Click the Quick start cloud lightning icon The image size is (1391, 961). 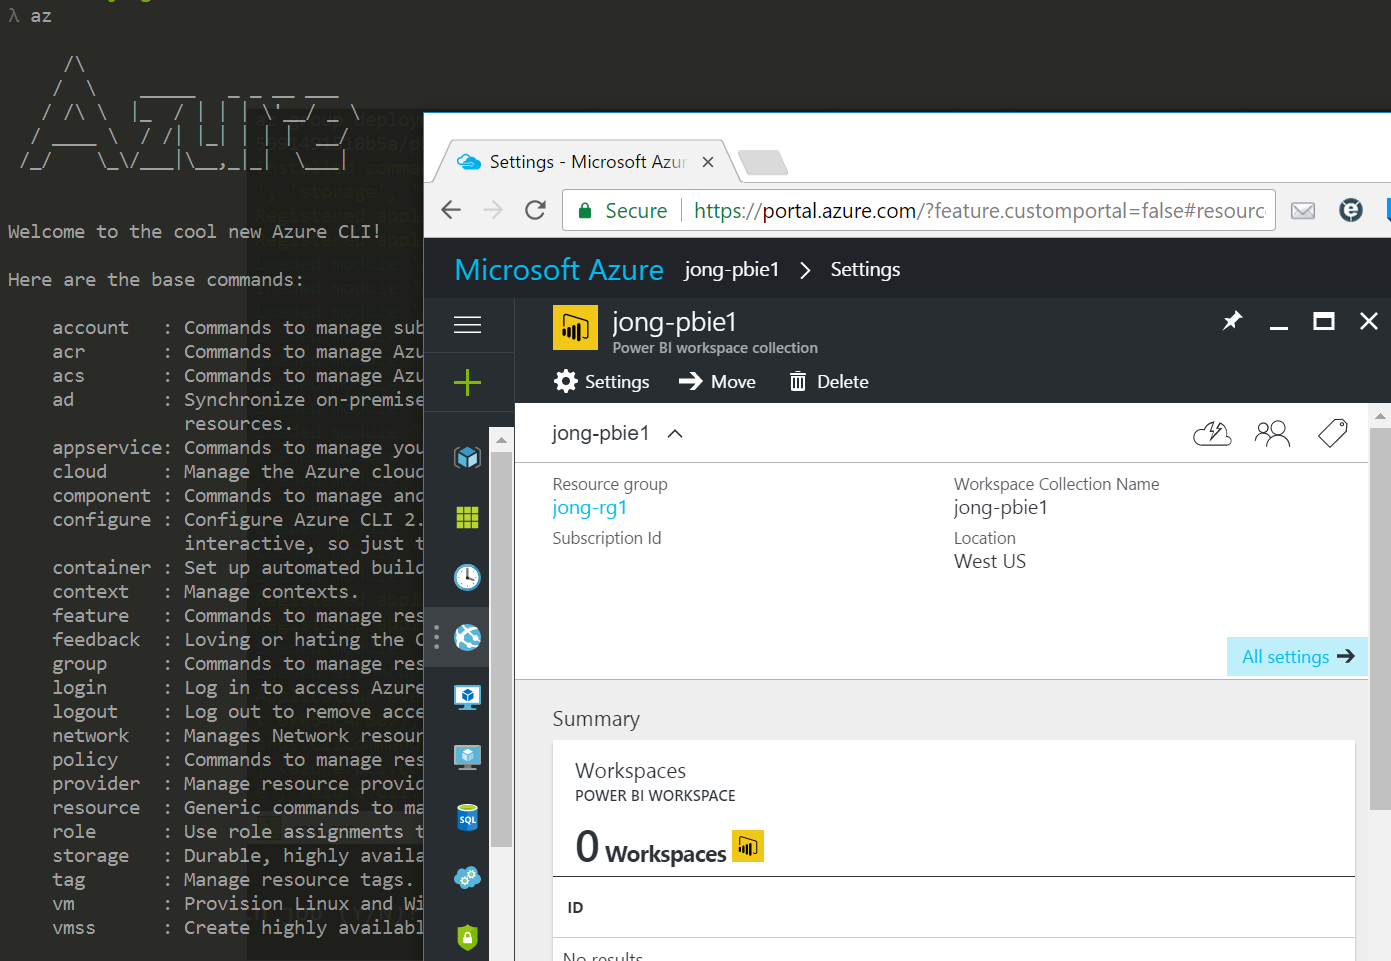click(x=1212, y=433)
